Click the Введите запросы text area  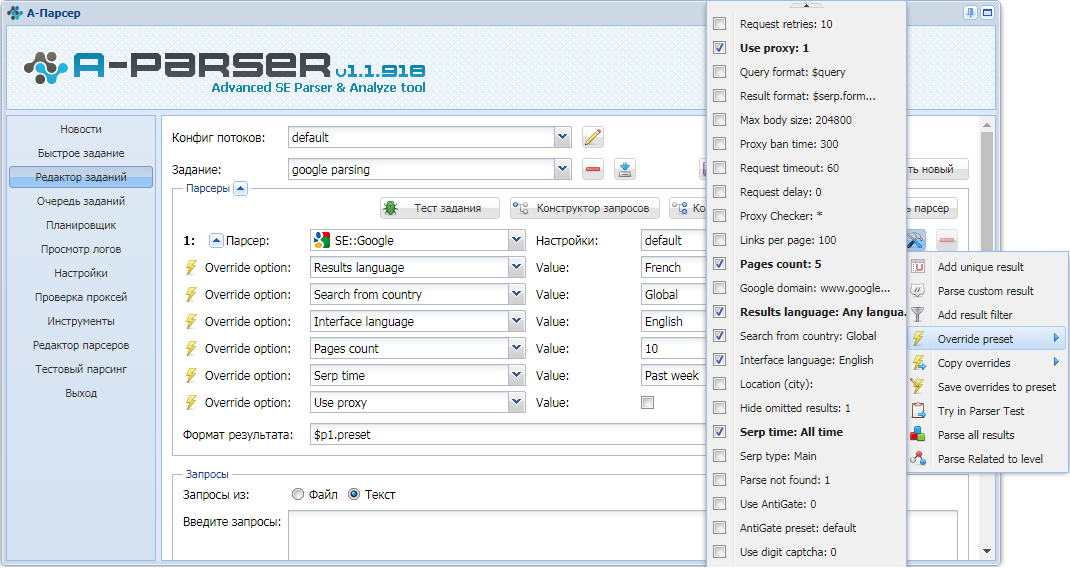tap(498, 537)
